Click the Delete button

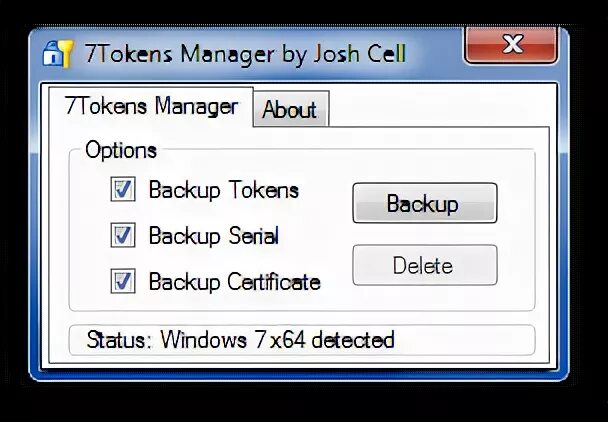pyautogui.click(x=425, y=265)
